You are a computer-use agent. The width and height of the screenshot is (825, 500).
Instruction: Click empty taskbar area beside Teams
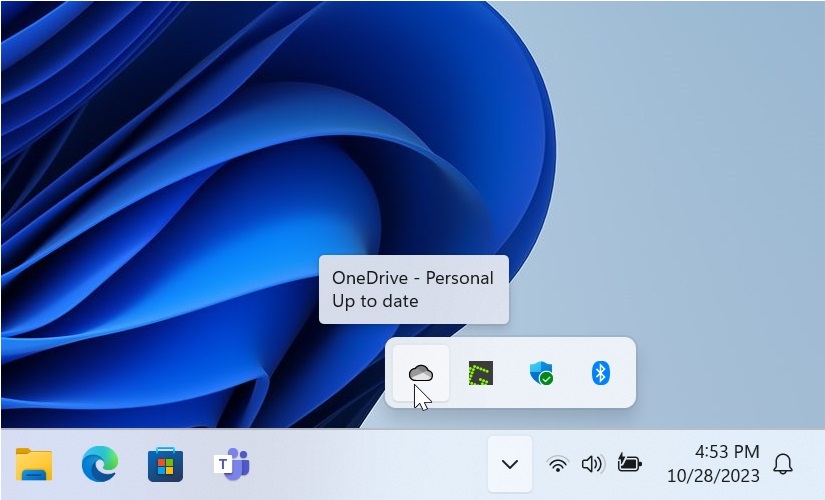pyautogui.click(x=370, y=464)
